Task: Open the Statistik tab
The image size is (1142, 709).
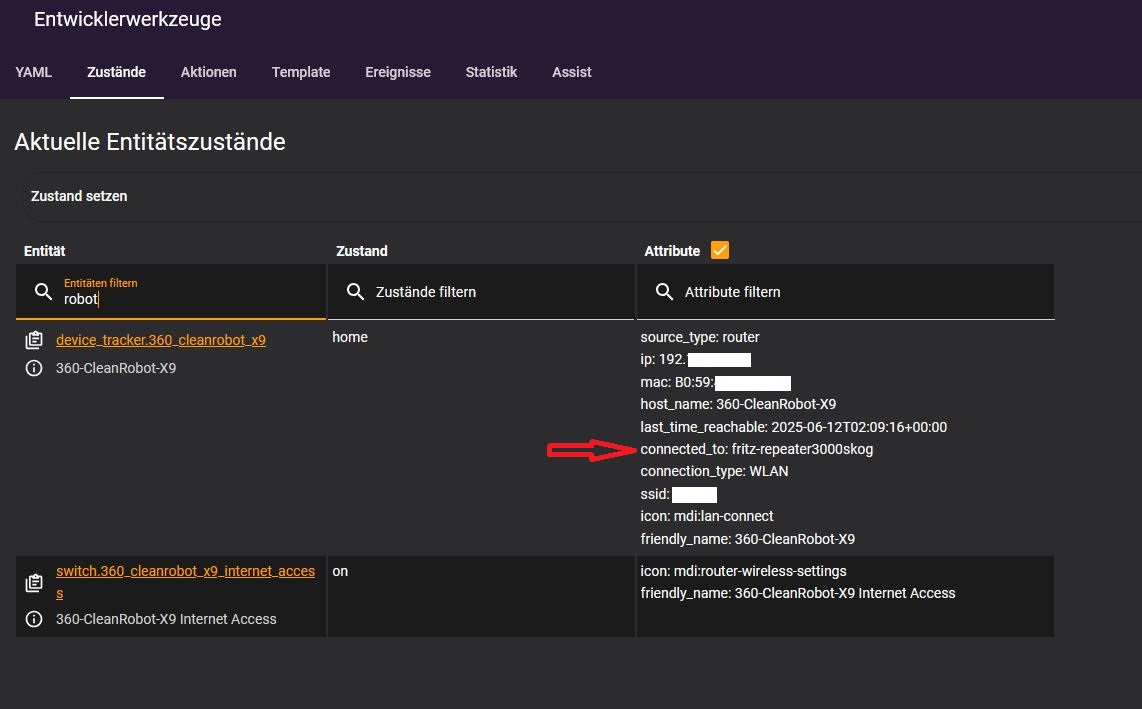Action: (x=491, y=72)
